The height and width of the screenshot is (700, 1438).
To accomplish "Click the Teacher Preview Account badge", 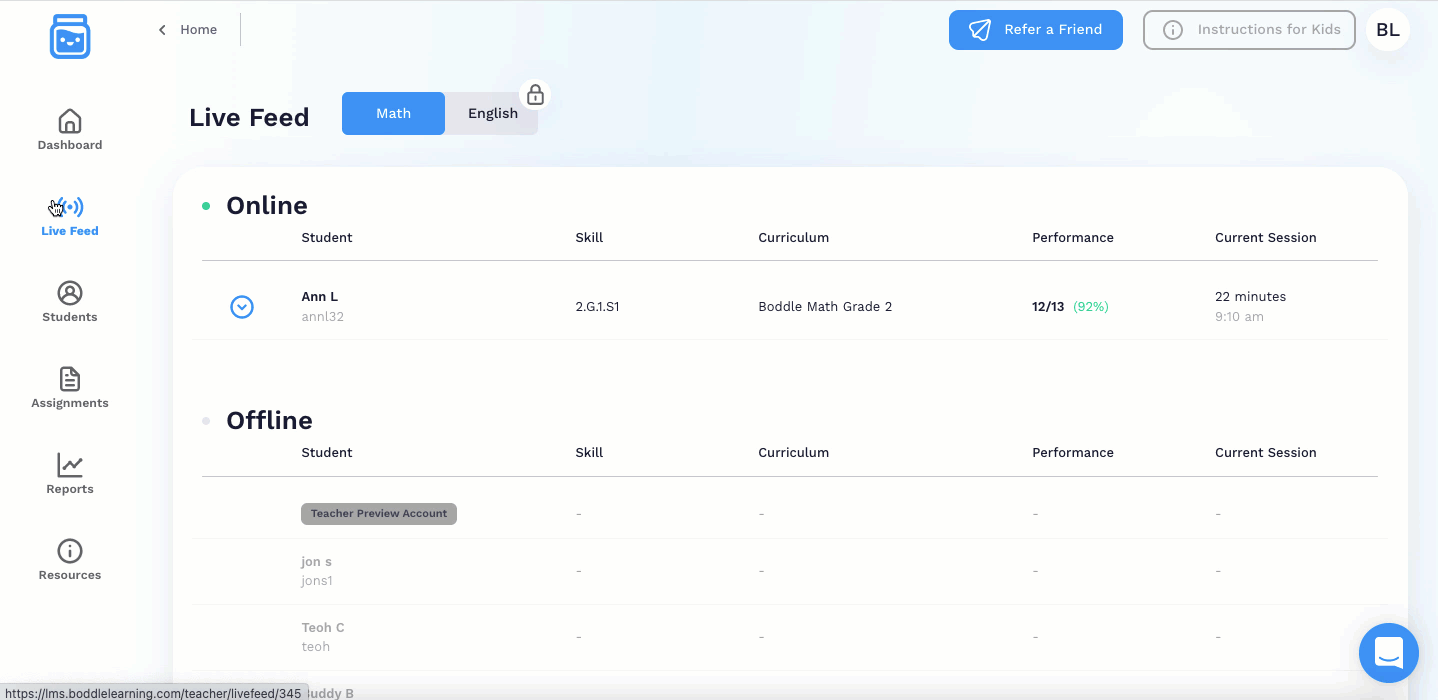I will pos(378,514).
